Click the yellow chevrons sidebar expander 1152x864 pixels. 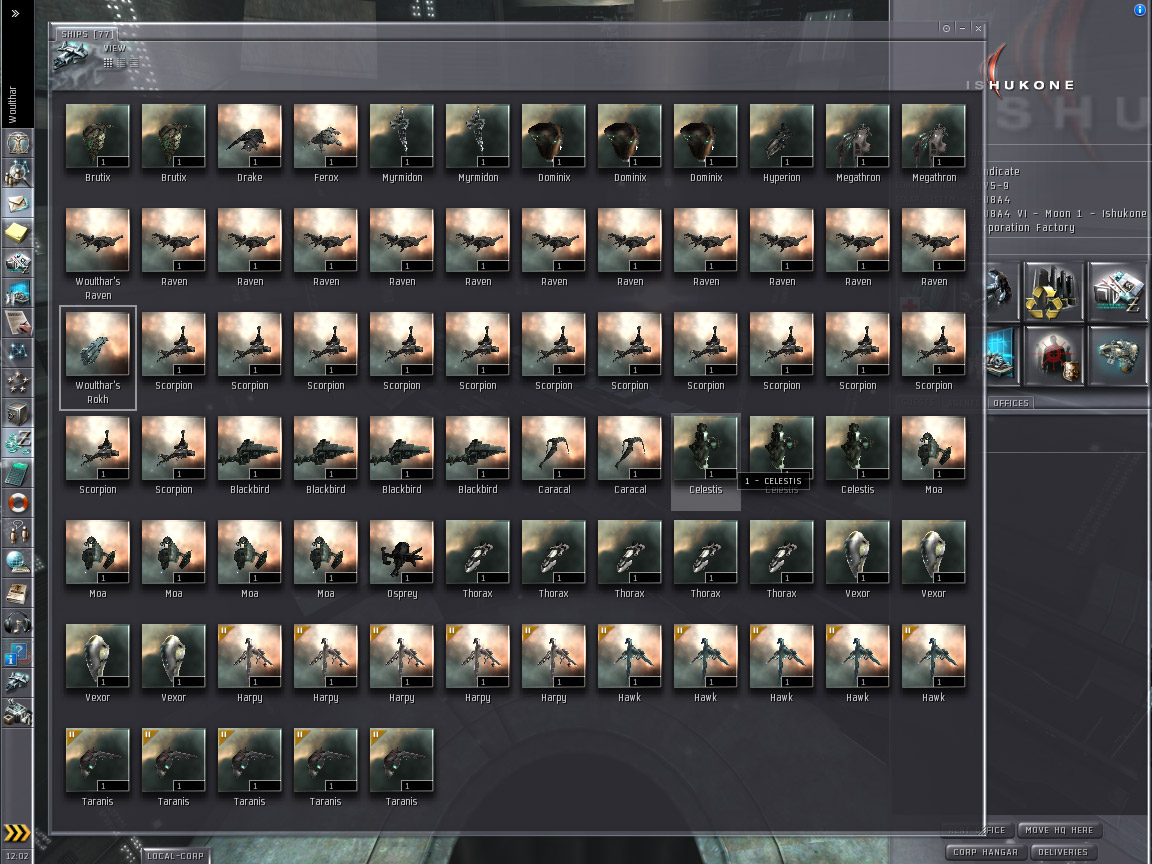[x=17, y=832]
